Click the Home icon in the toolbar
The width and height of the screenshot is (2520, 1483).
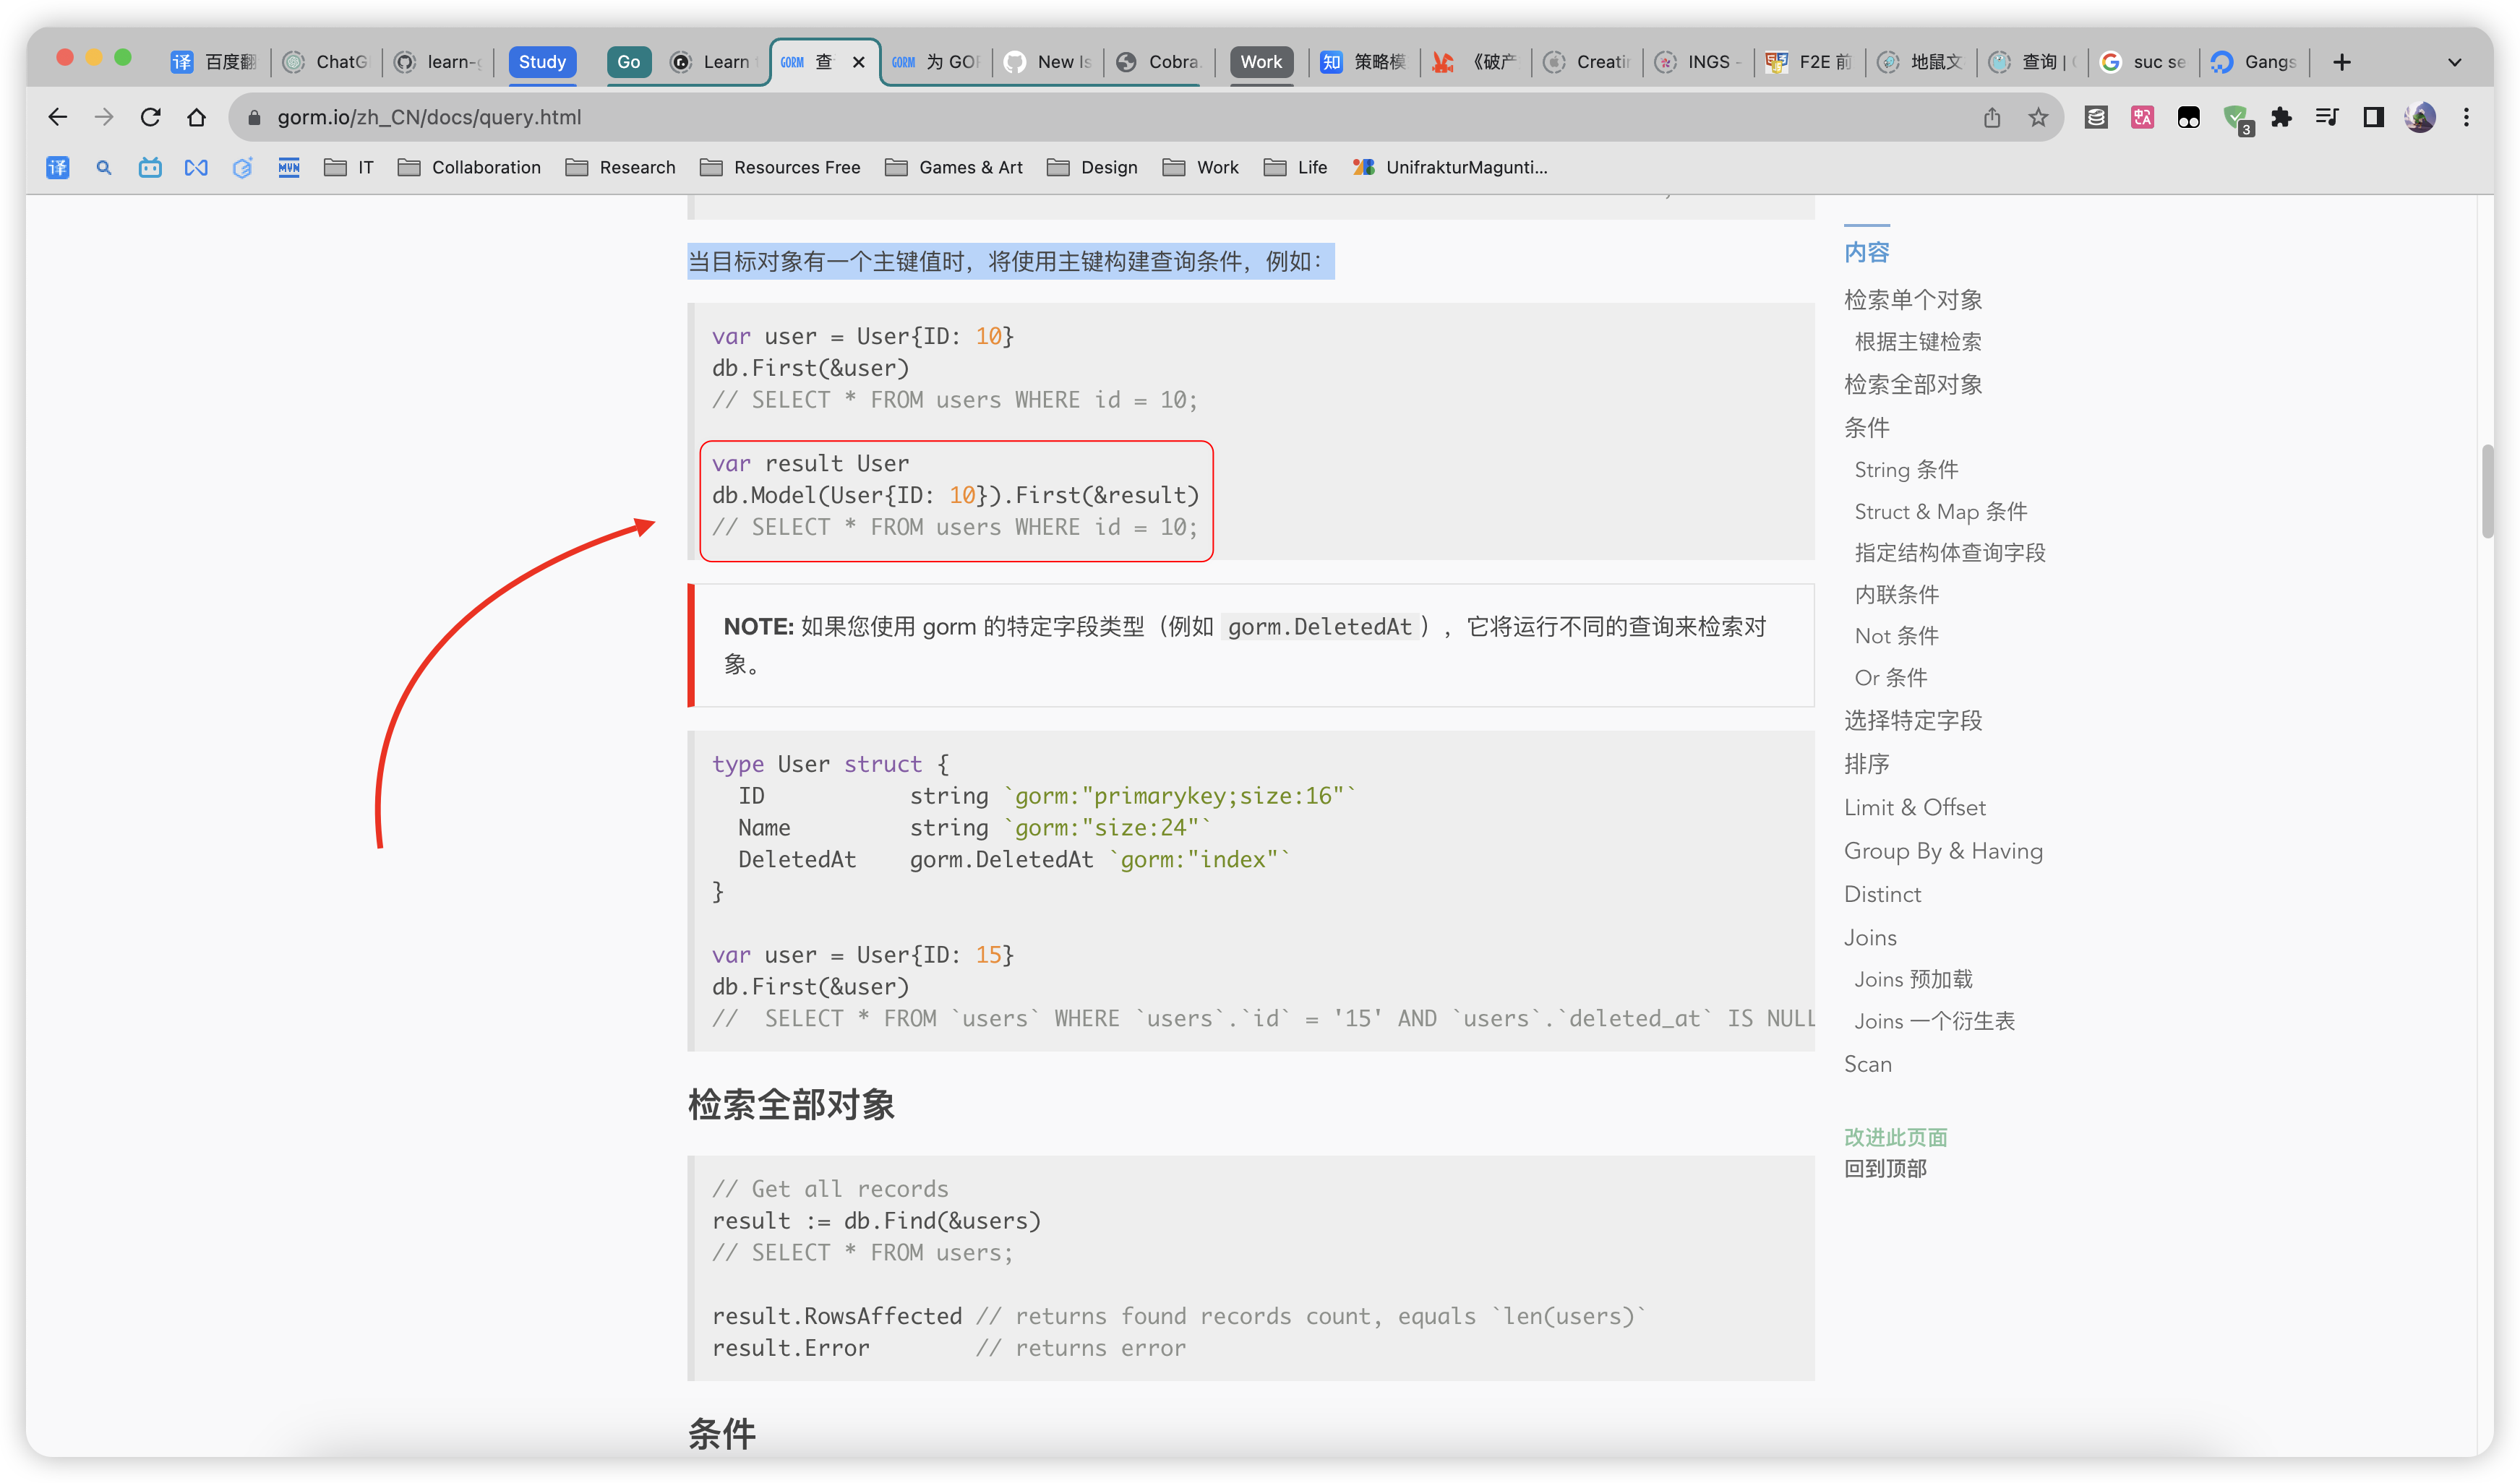(196, 117)
